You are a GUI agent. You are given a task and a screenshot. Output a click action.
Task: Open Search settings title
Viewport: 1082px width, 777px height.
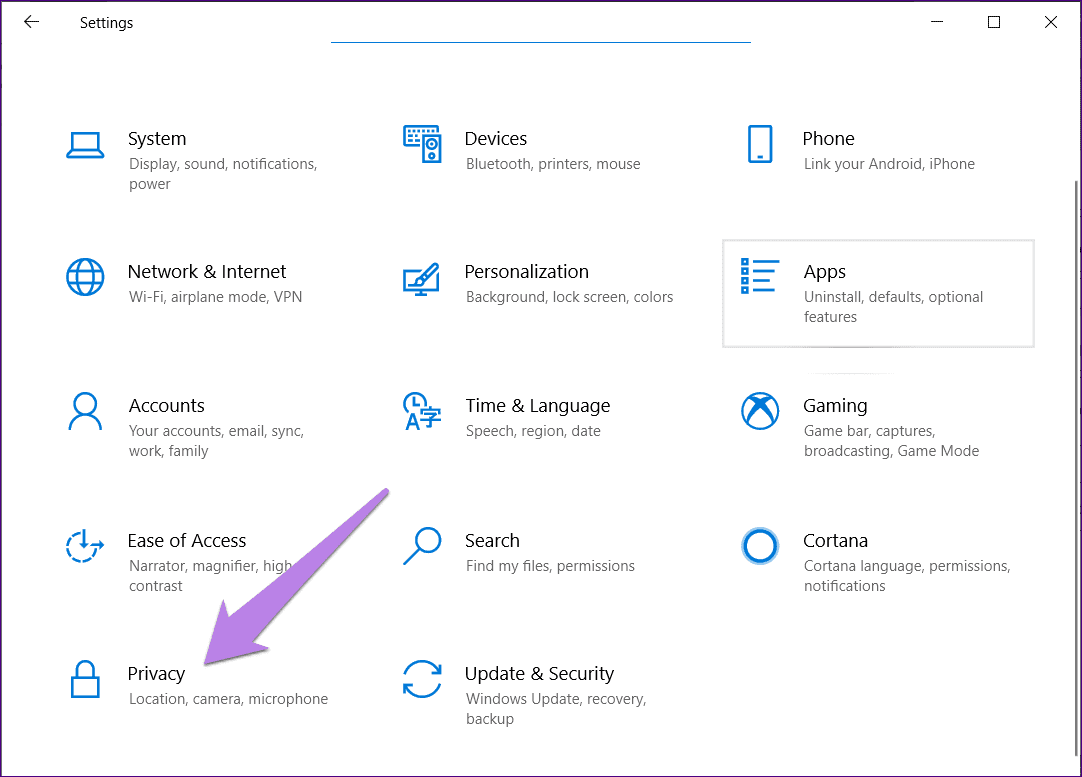[492, 540]
